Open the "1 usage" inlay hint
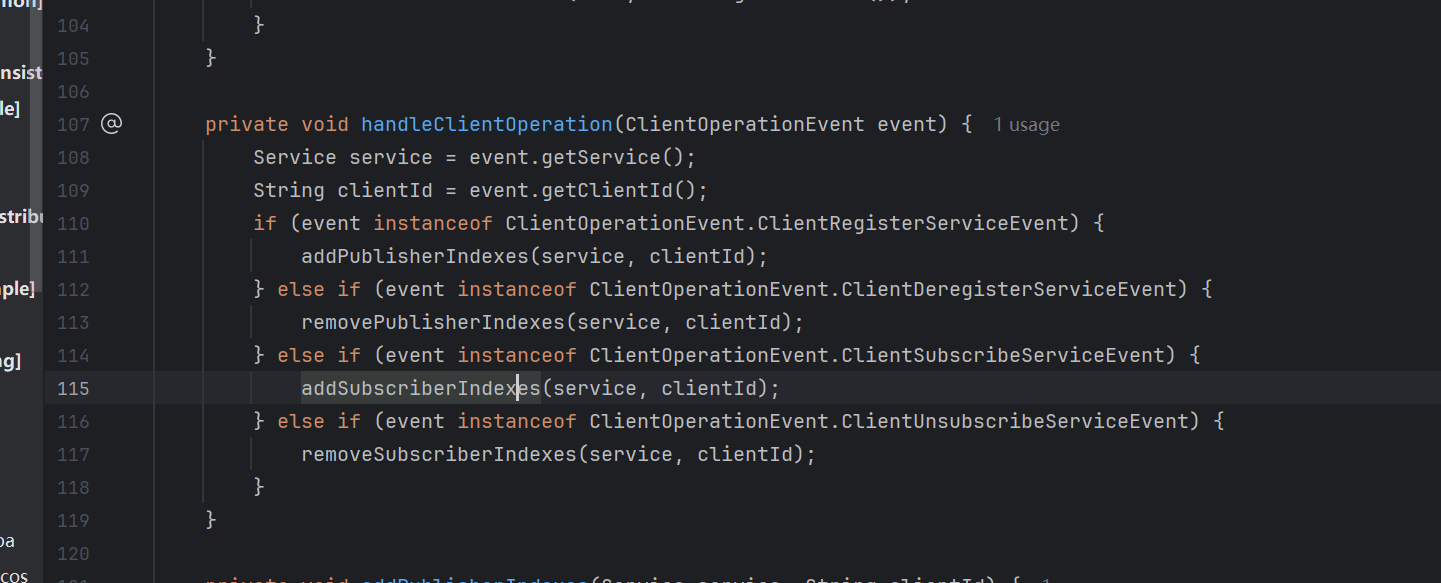This screenshot has width=1441, height=583. point(1026,125)
